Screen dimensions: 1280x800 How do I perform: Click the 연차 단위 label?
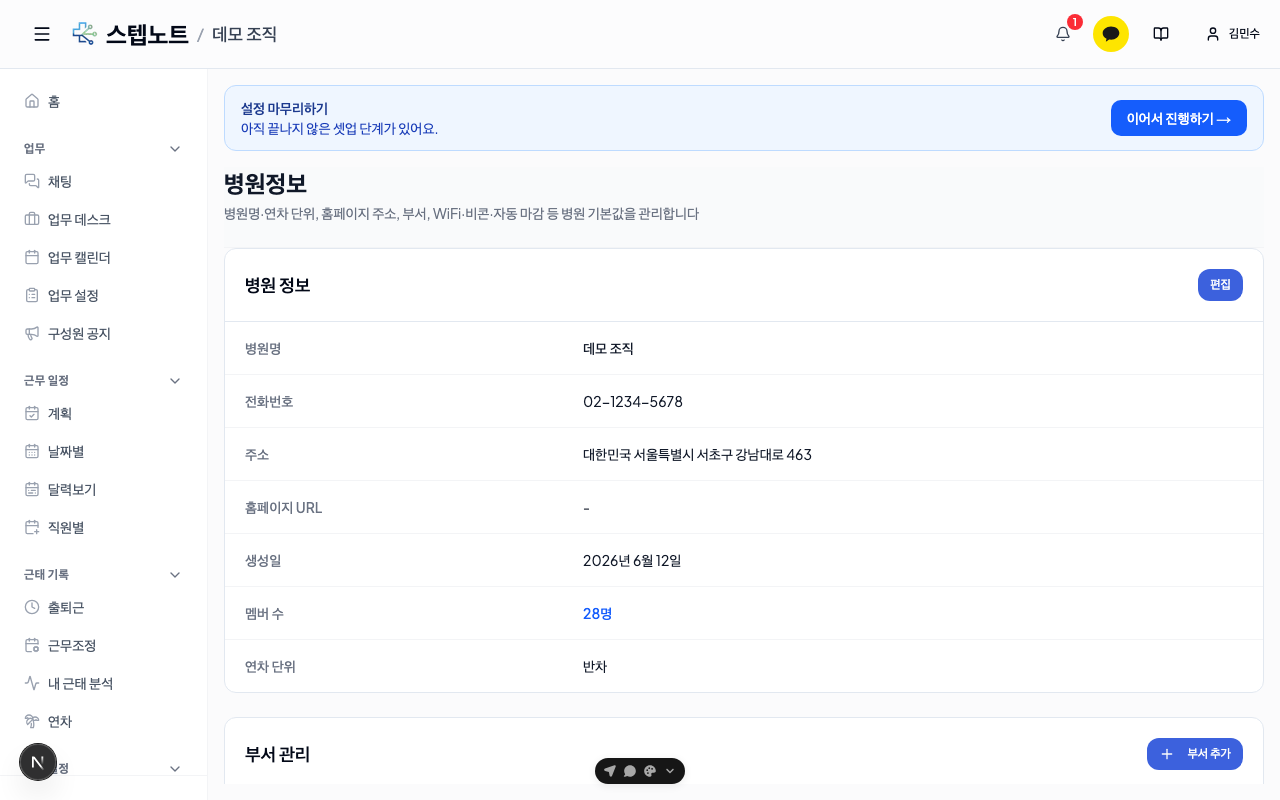pyautogui.click(x=270, y=666)
